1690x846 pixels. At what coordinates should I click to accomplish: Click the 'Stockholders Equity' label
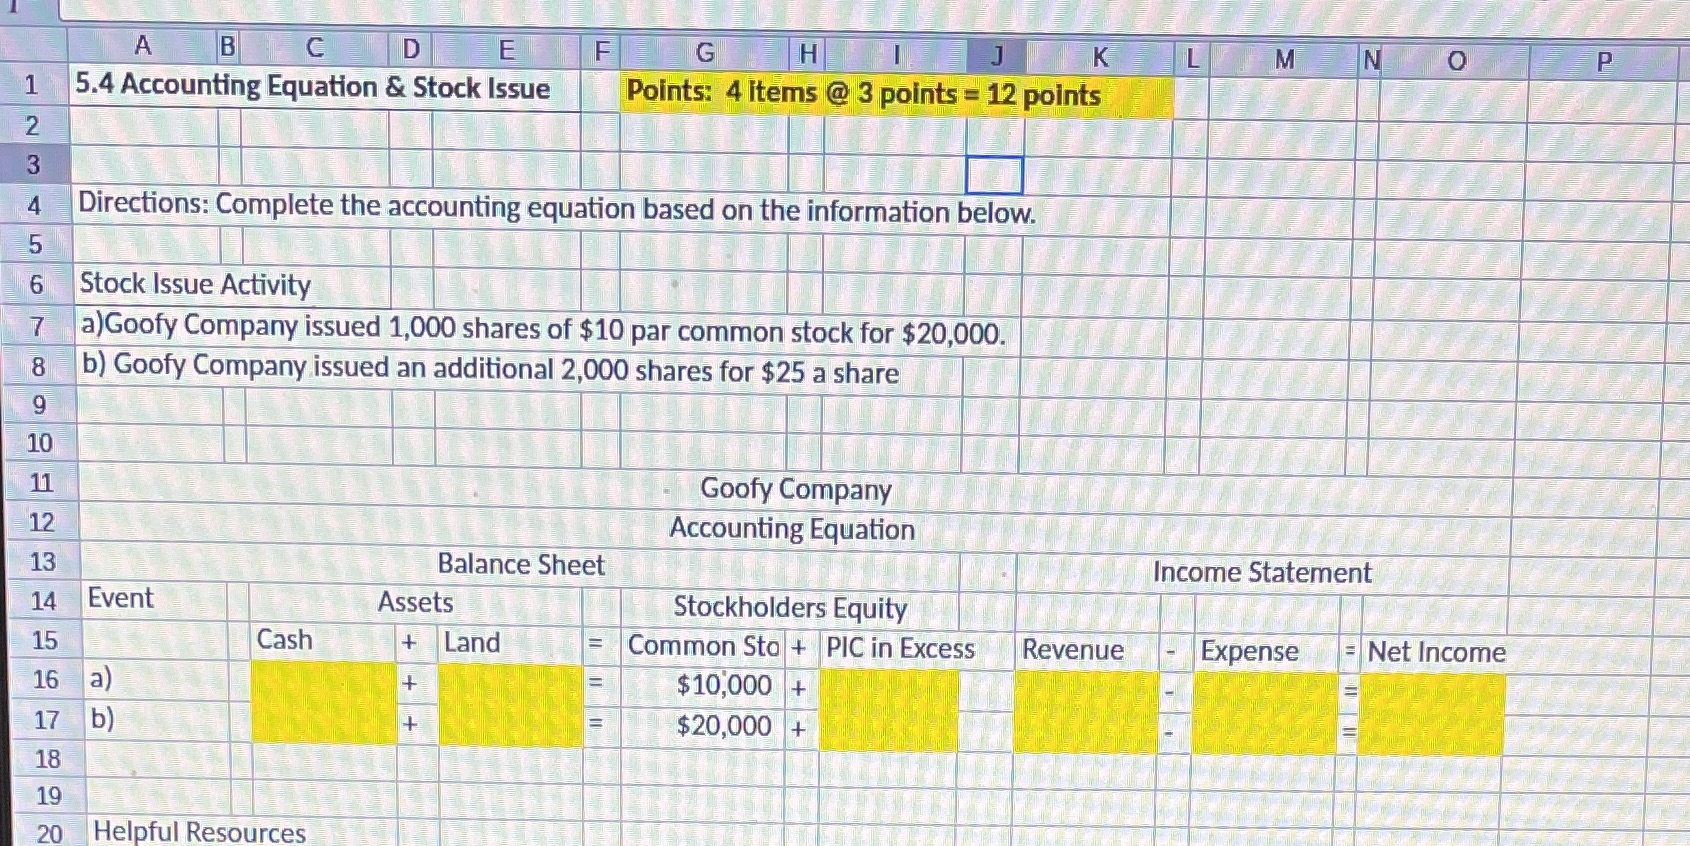(x=790, y=607)
